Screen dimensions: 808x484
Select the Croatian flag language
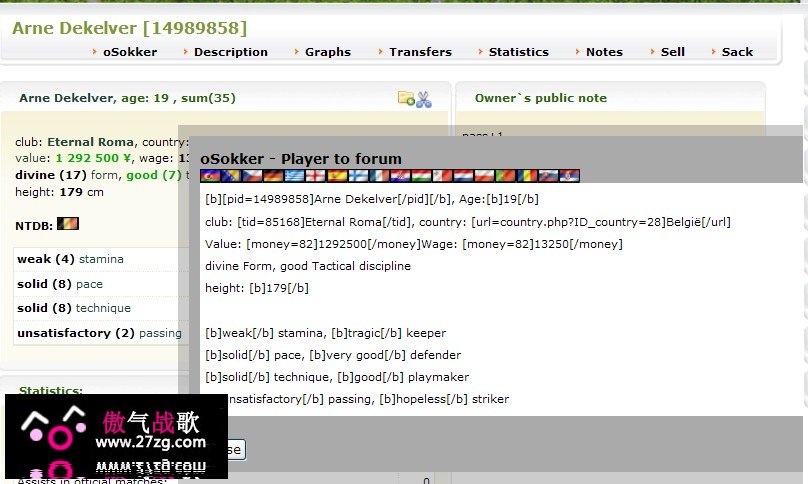coord(400,176)
